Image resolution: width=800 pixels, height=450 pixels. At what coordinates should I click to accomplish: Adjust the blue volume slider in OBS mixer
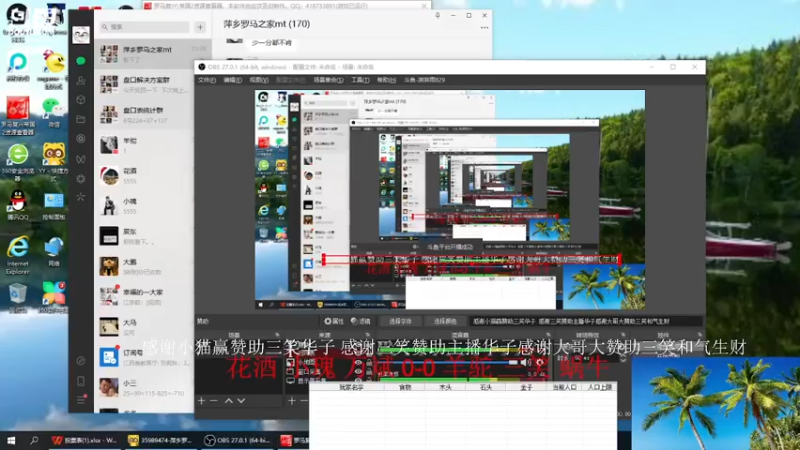[x=446, y=362]
